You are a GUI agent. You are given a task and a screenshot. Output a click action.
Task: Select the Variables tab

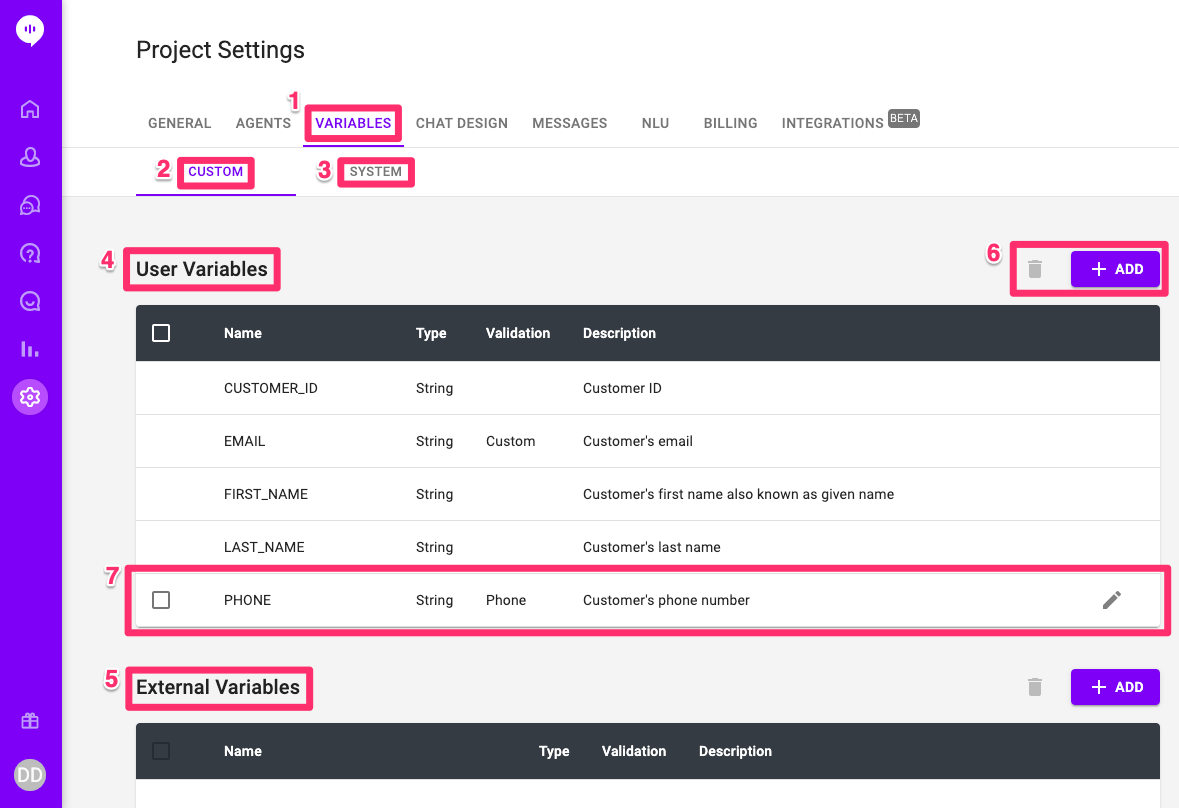pos(353,123)
